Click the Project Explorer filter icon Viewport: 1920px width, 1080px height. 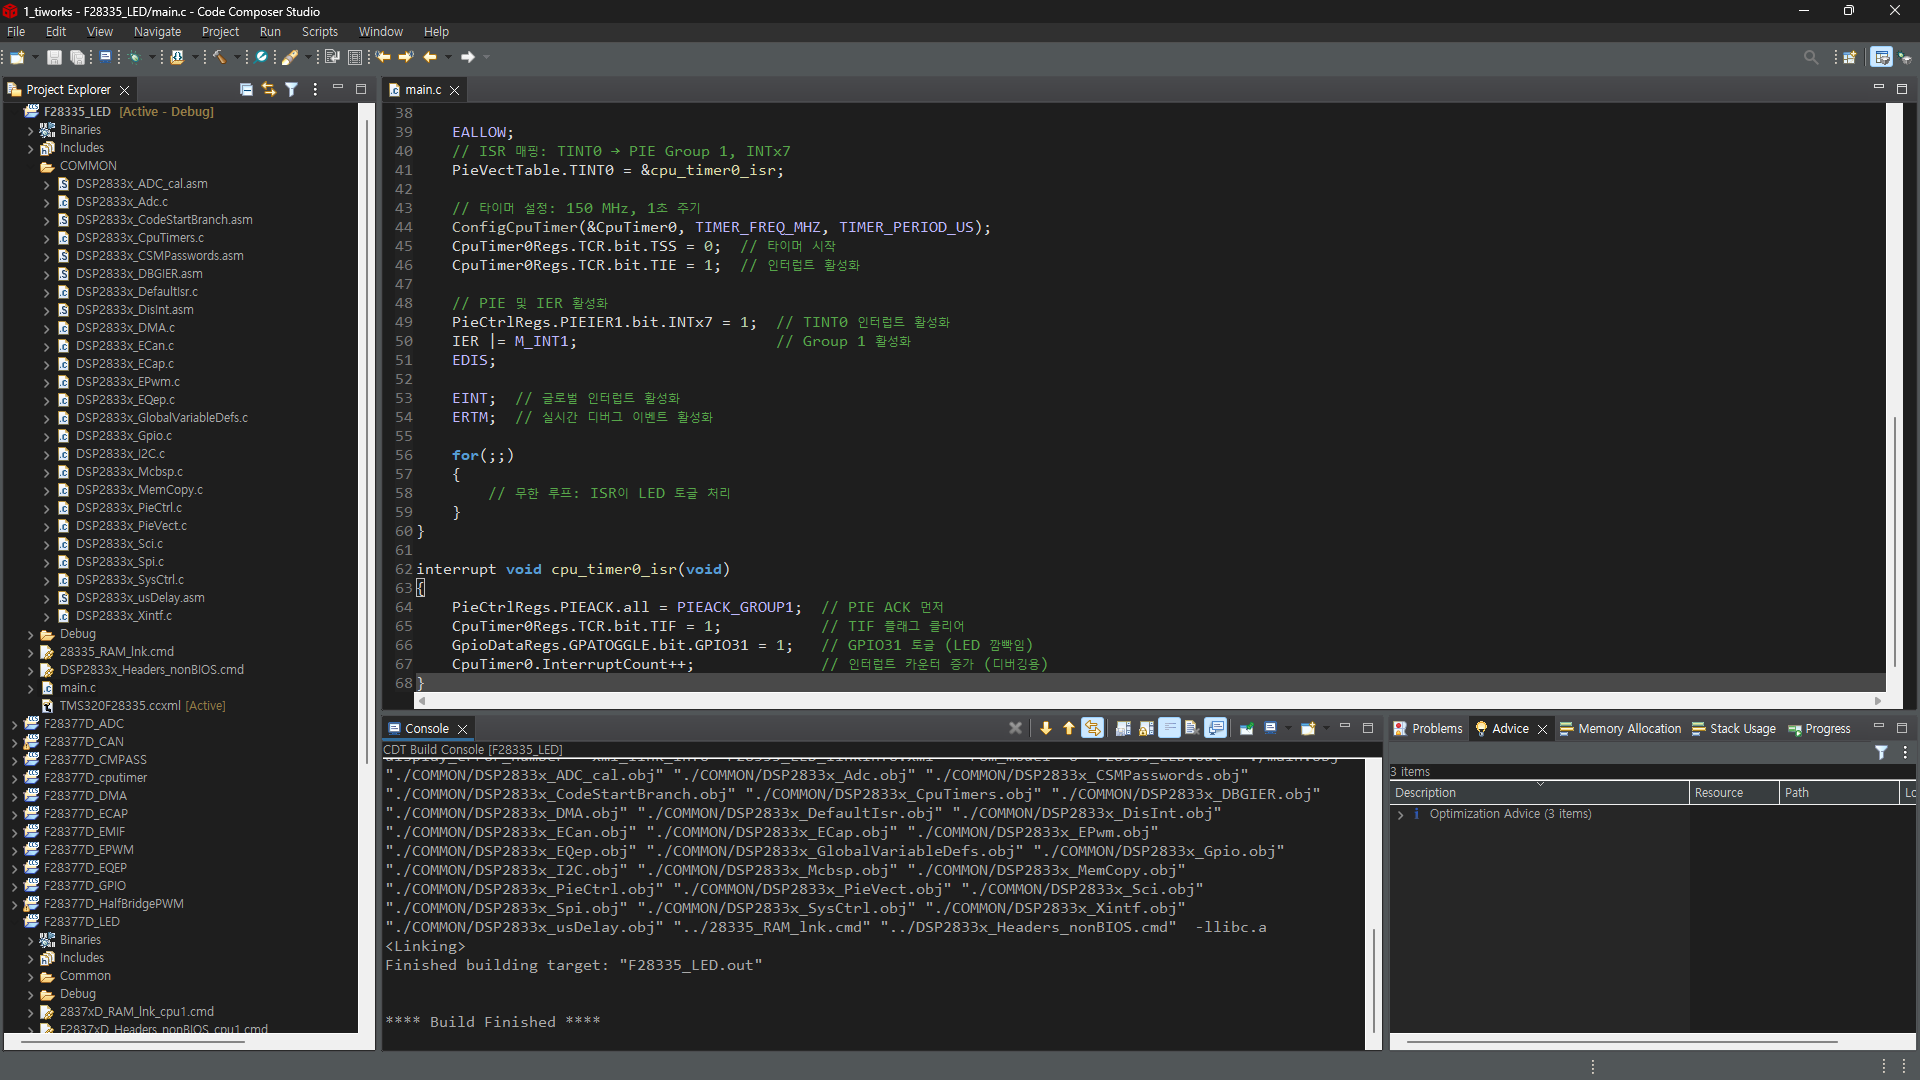point(291,89)
